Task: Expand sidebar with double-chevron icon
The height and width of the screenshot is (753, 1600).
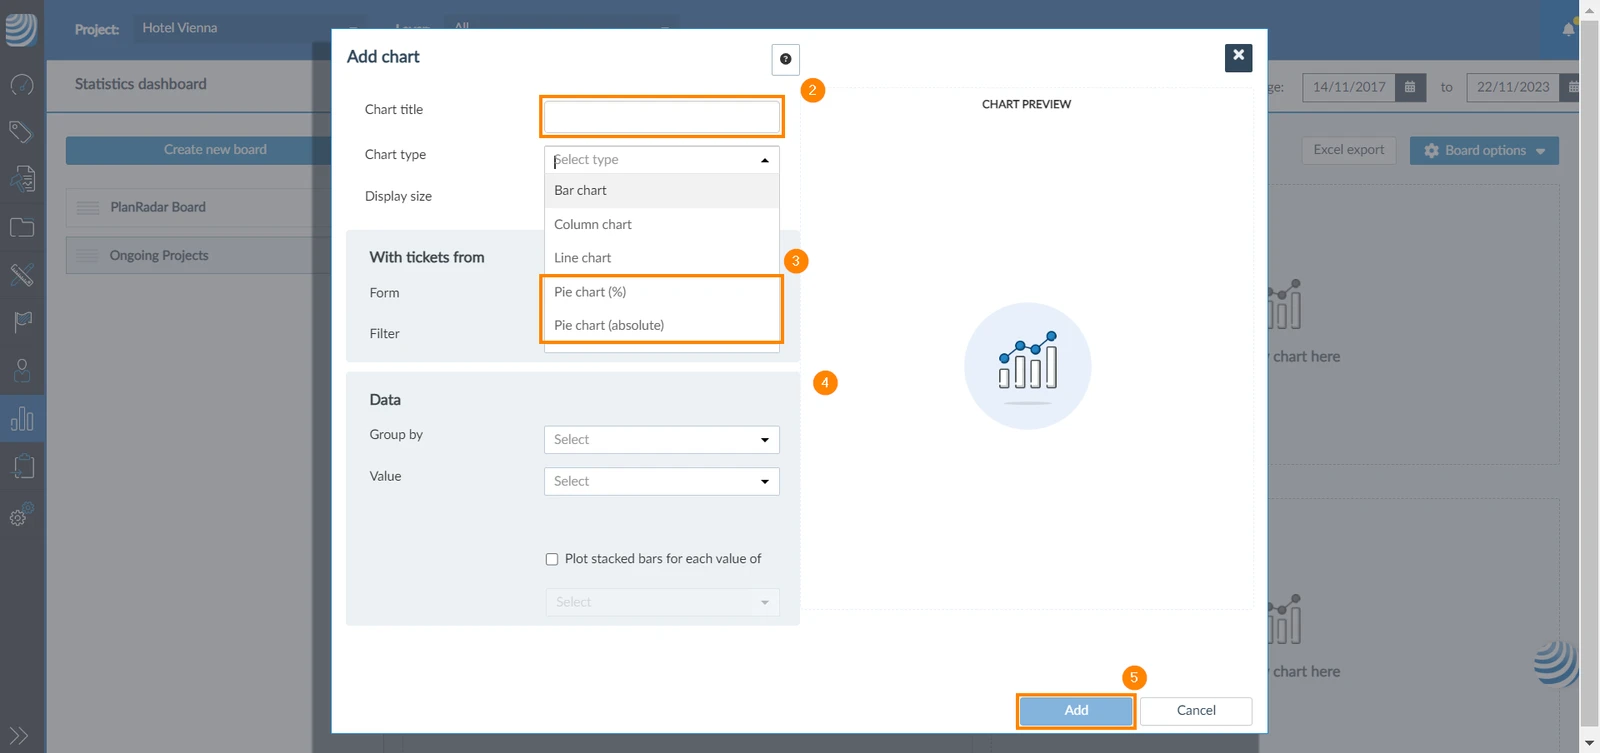Action: [19, 736]
